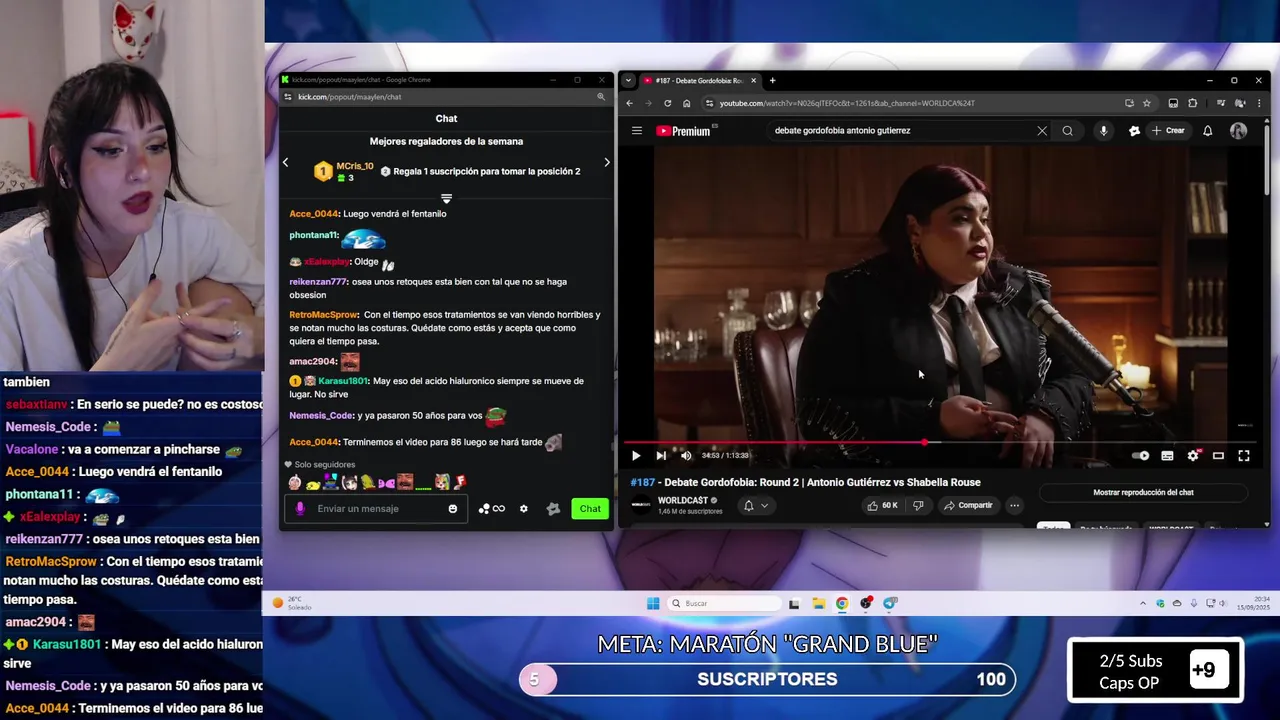The width and height of the screenshot is (1280, 720).
Task: Open Chrome from the taskbar
Action: click(x=842, y=603)
